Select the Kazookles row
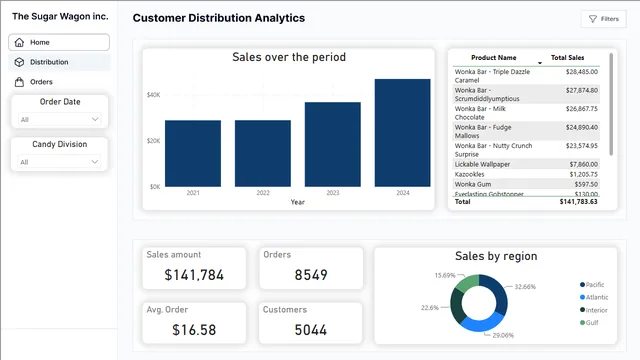 (526, 174)
